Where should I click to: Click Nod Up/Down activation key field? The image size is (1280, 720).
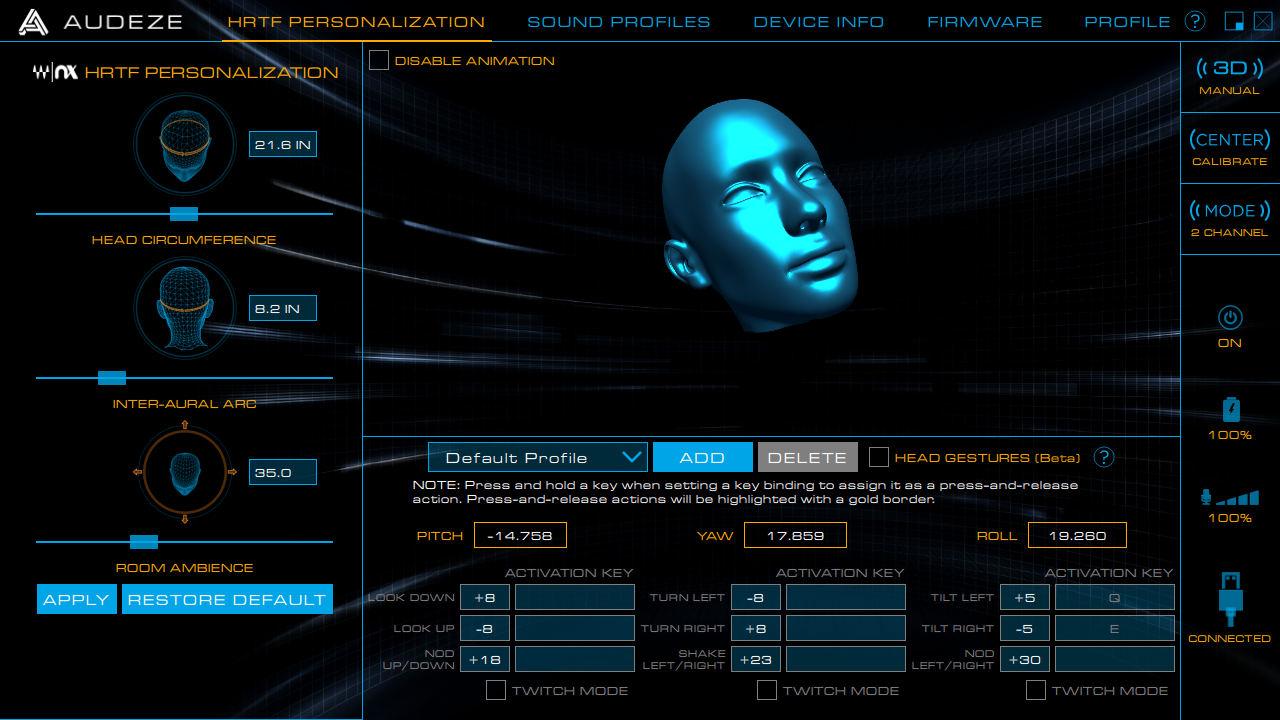[x=575, y=659]
